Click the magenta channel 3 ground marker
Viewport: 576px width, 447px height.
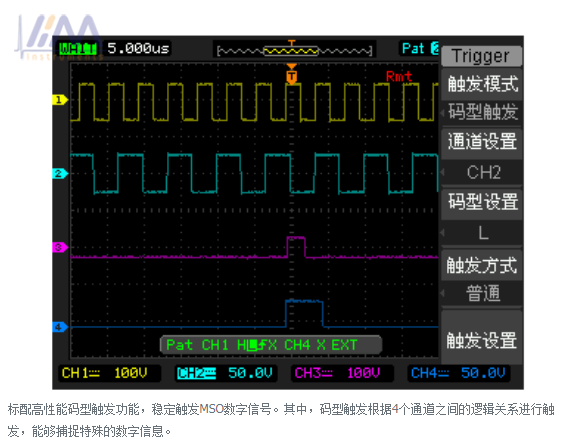click(60, 247)
